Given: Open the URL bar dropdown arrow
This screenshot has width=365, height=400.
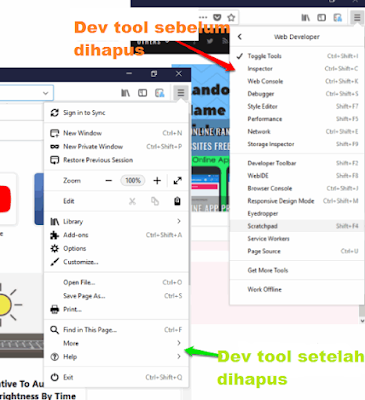Looking at the screenshot, I should pos(46,93).
